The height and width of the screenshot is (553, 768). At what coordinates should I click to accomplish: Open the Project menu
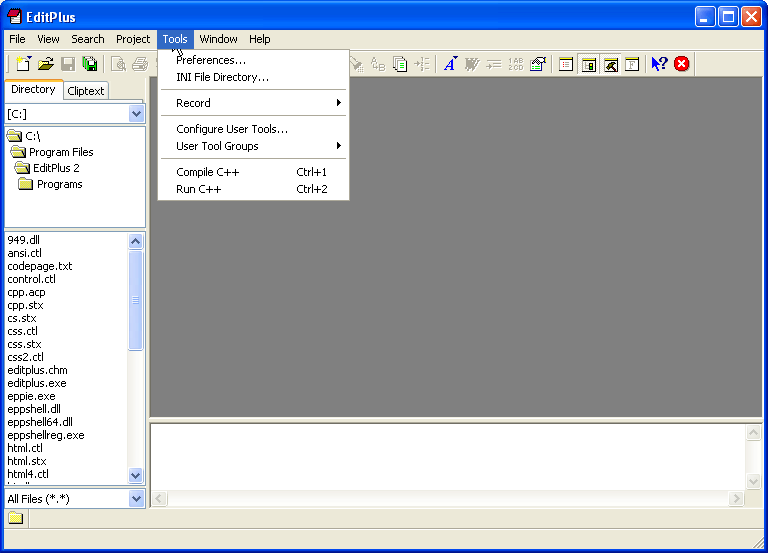click(x=133, y=39)
